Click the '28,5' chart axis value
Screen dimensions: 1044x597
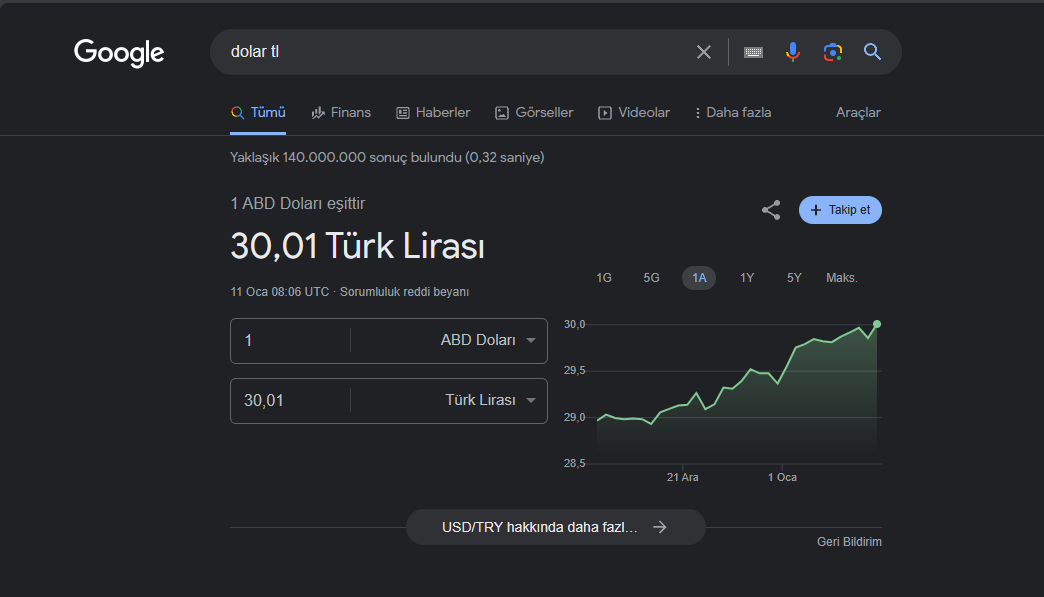pos(575,463)
